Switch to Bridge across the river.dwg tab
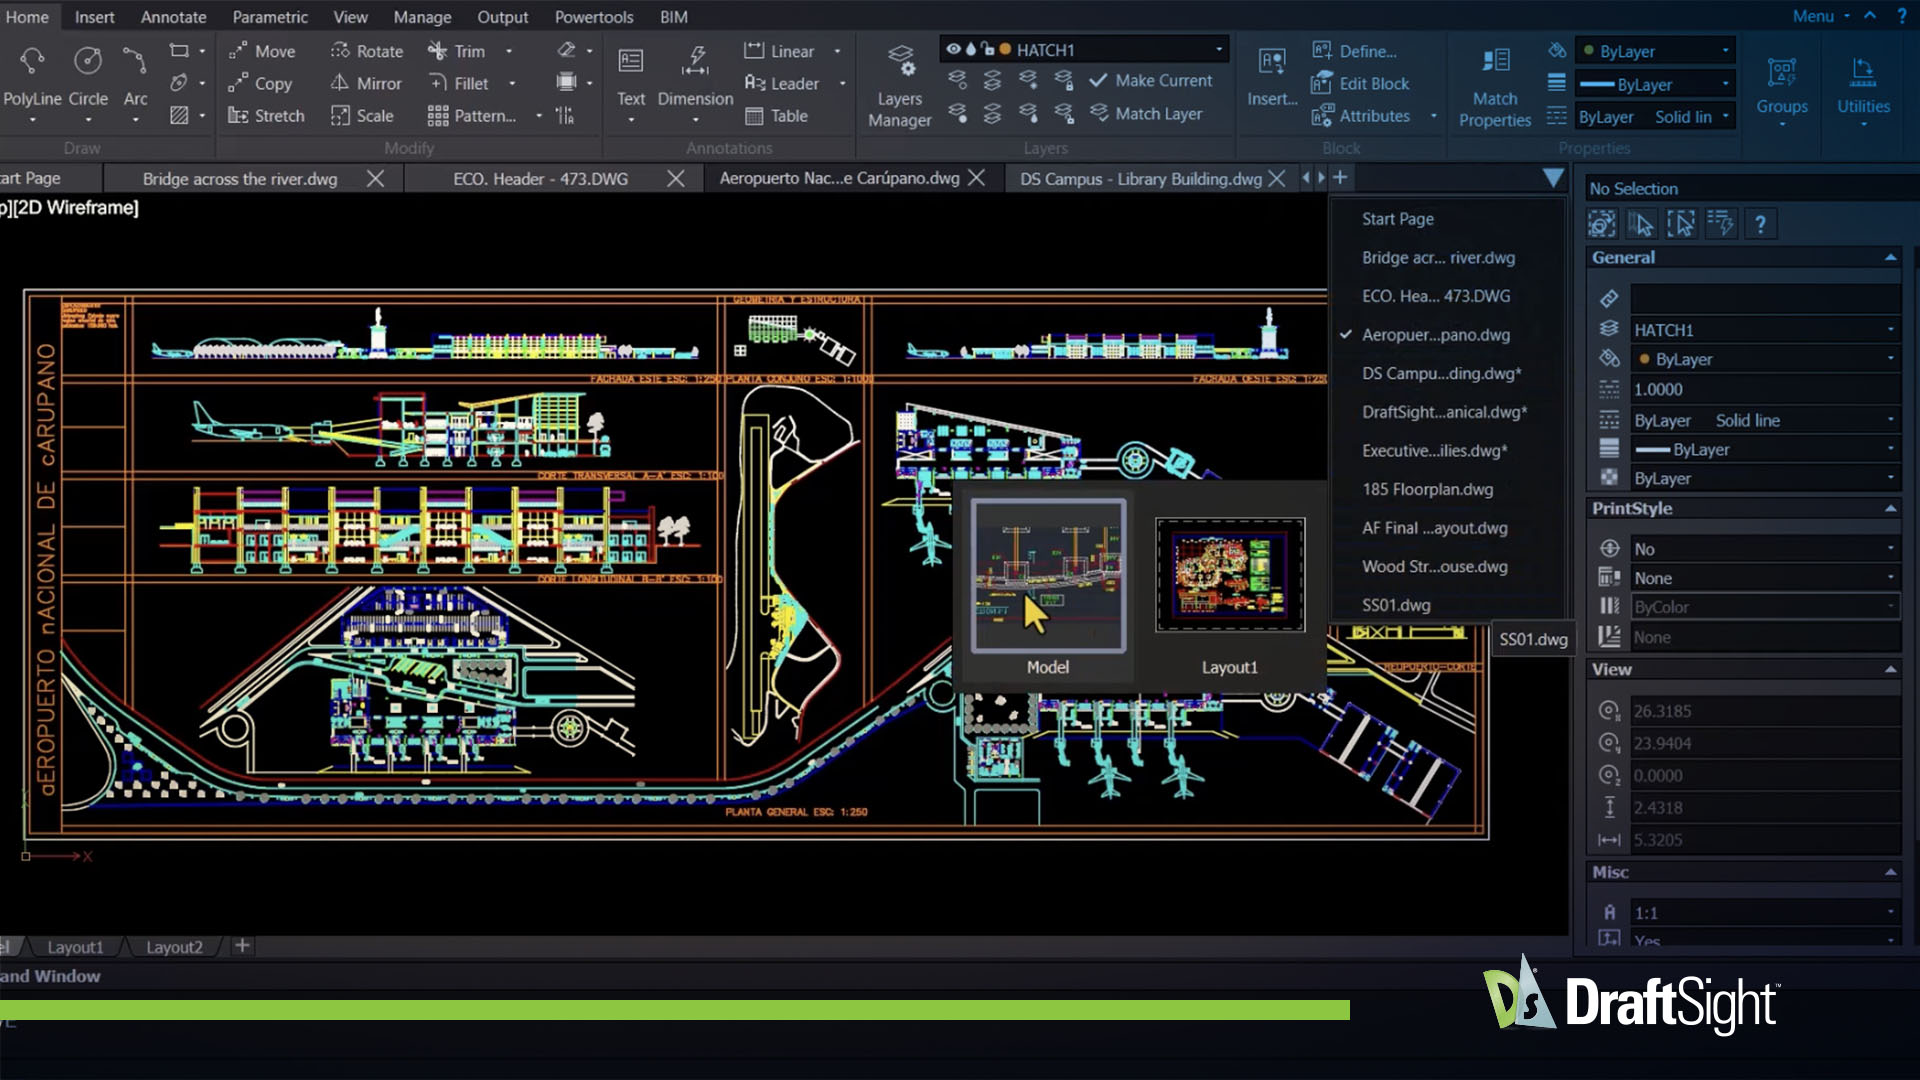 pyautogui.click(x=240, y=179)
